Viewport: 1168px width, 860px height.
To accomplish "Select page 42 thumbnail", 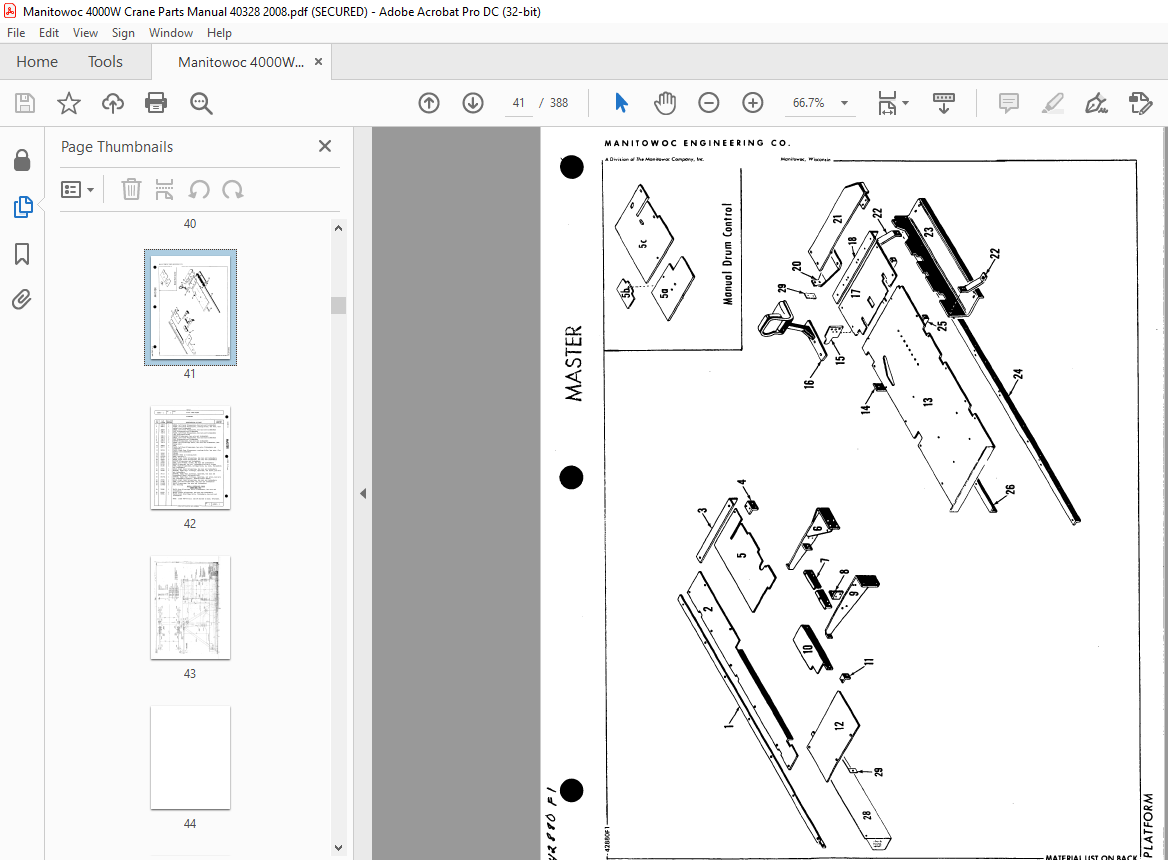I will tap(190, 458).
